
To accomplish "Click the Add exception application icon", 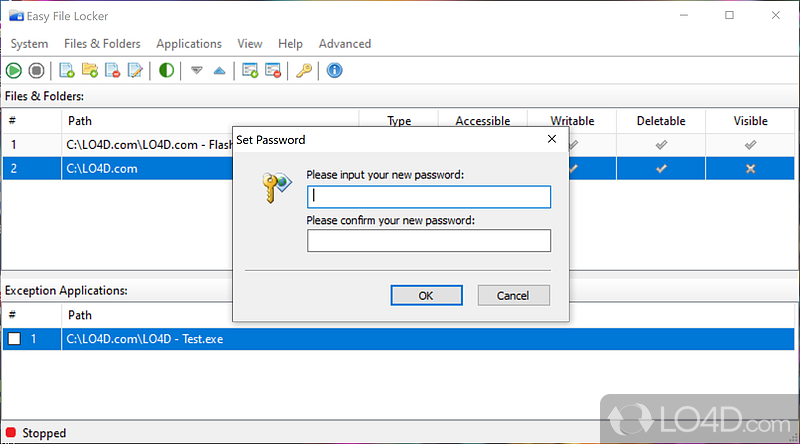I will coord(250,70).
